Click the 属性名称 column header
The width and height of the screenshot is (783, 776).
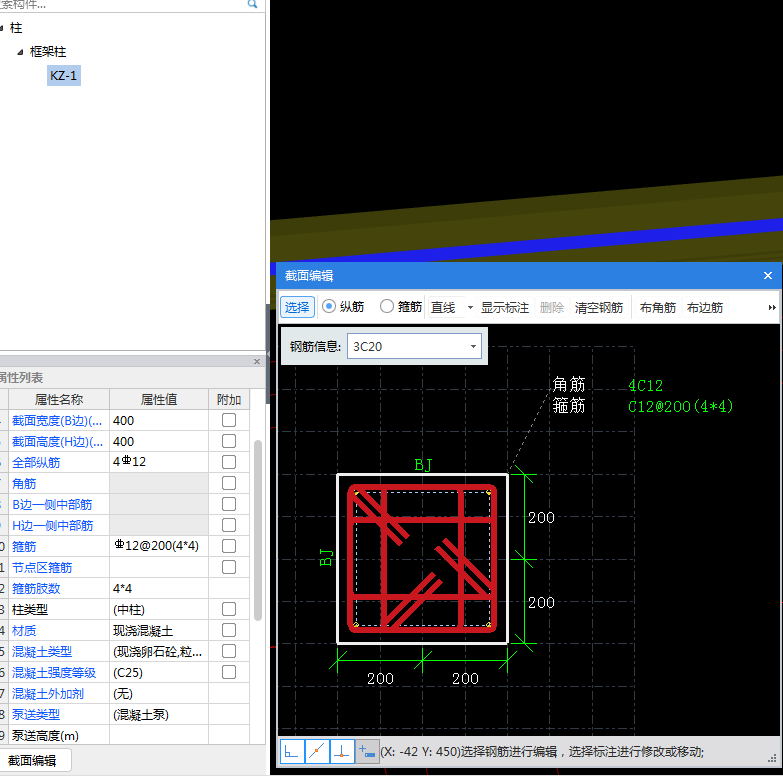pos(59,399)
